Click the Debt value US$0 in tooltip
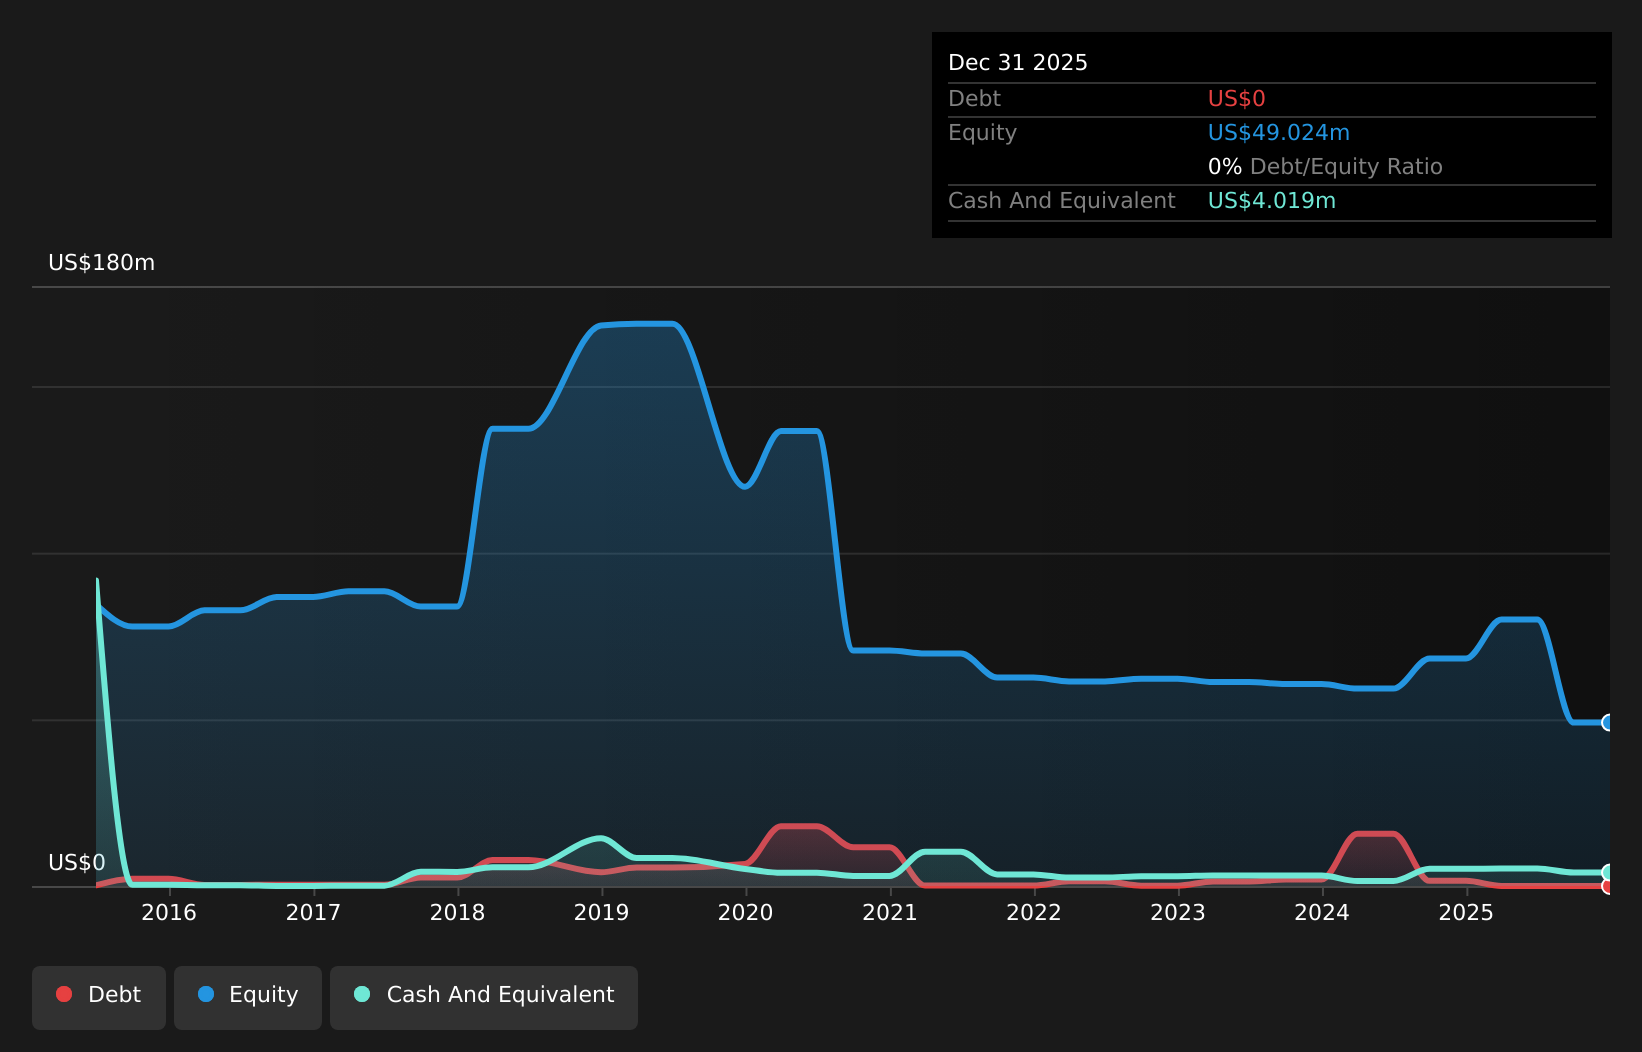Screen dimensions: 1642x1052 tap(1236, 99)
